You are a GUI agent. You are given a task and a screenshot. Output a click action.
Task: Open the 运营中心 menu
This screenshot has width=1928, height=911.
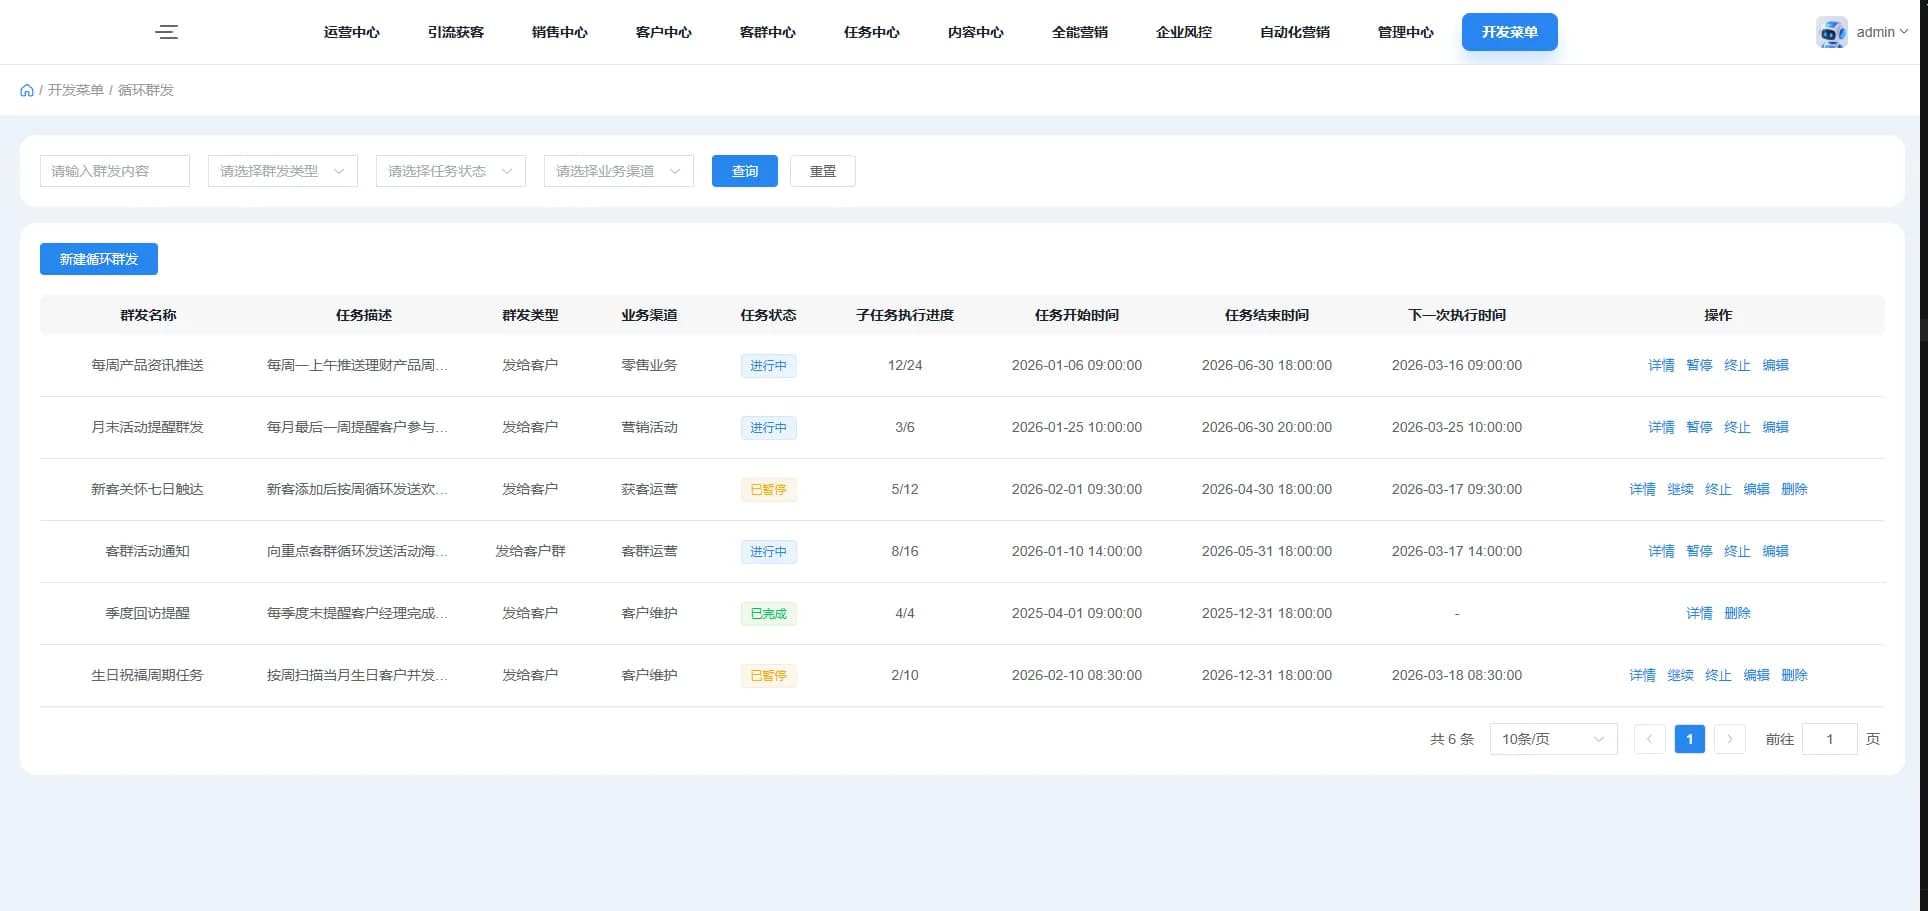[352, 32]
